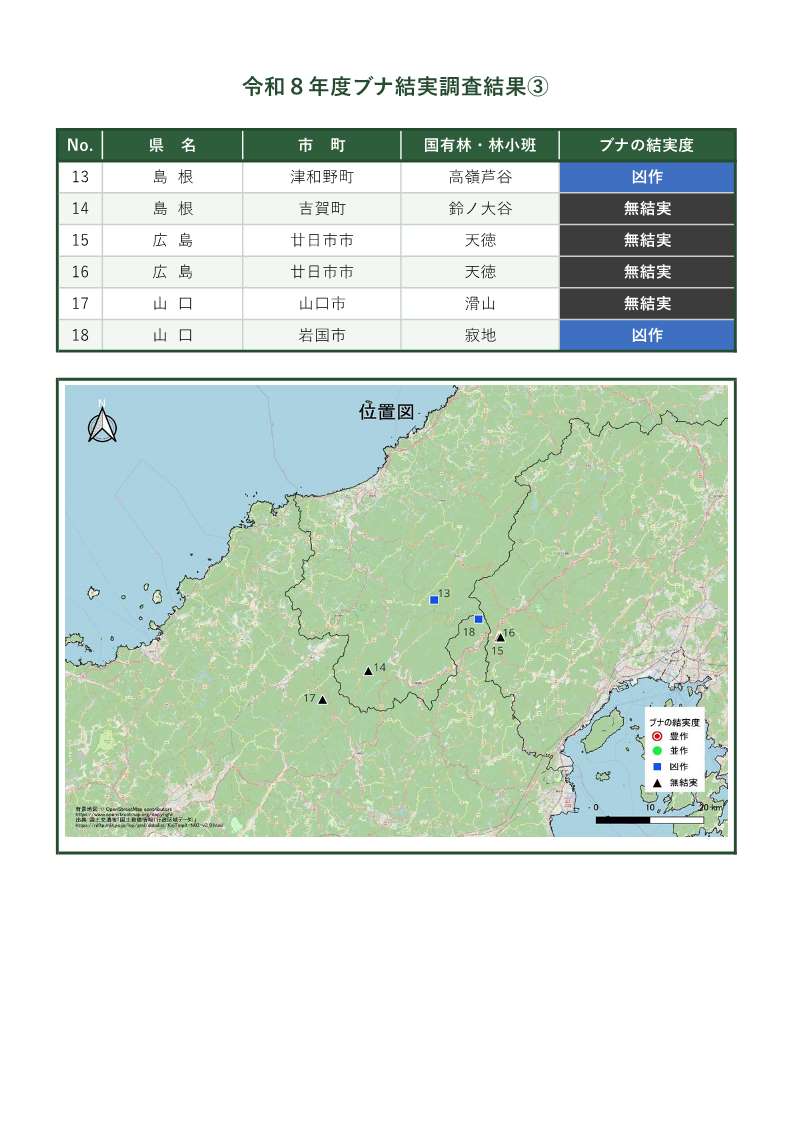The height and width of the screenshot is (1123, 794).
Task: Click the number 18 table cell
Action: click(x=80, y=334)
